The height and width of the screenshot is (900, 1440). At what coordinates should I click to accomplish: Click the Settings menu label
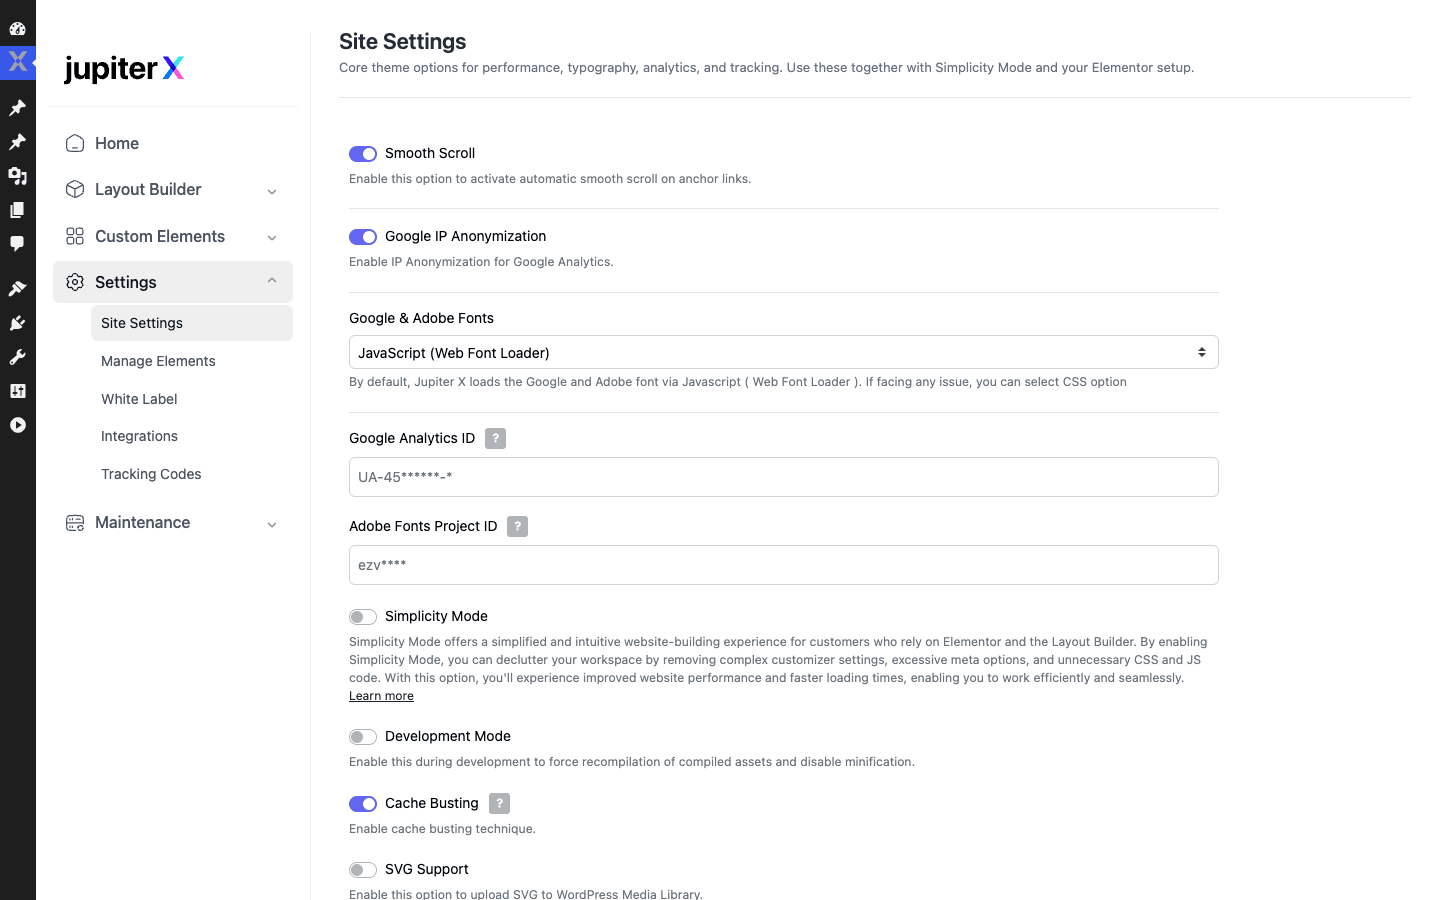click(x=126, y=282)
